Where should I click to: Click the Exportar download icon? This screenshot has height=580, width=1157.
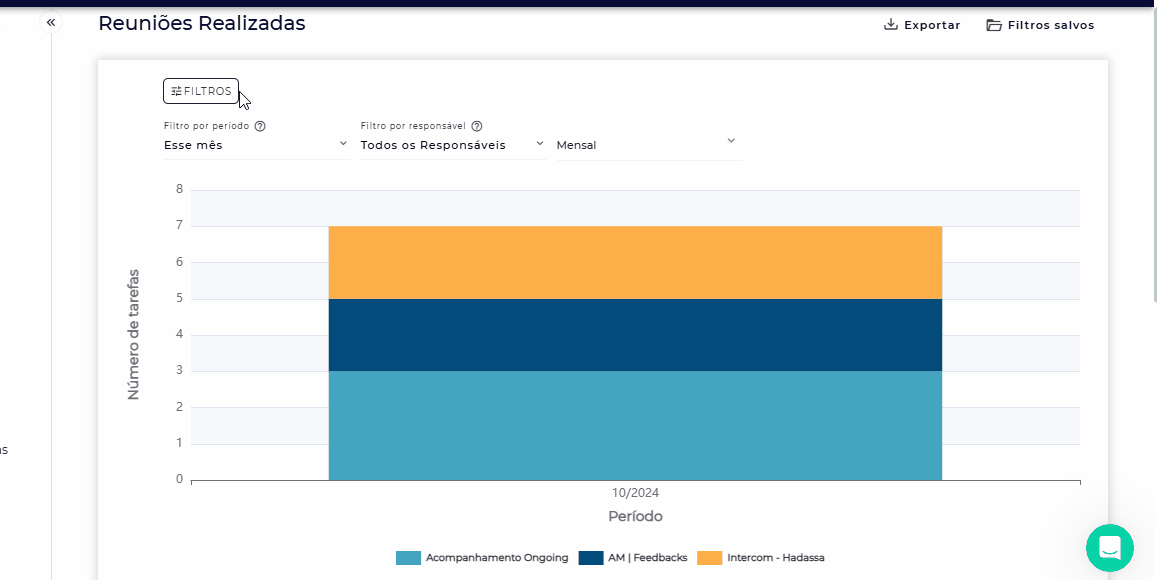[x=891, y=25]
